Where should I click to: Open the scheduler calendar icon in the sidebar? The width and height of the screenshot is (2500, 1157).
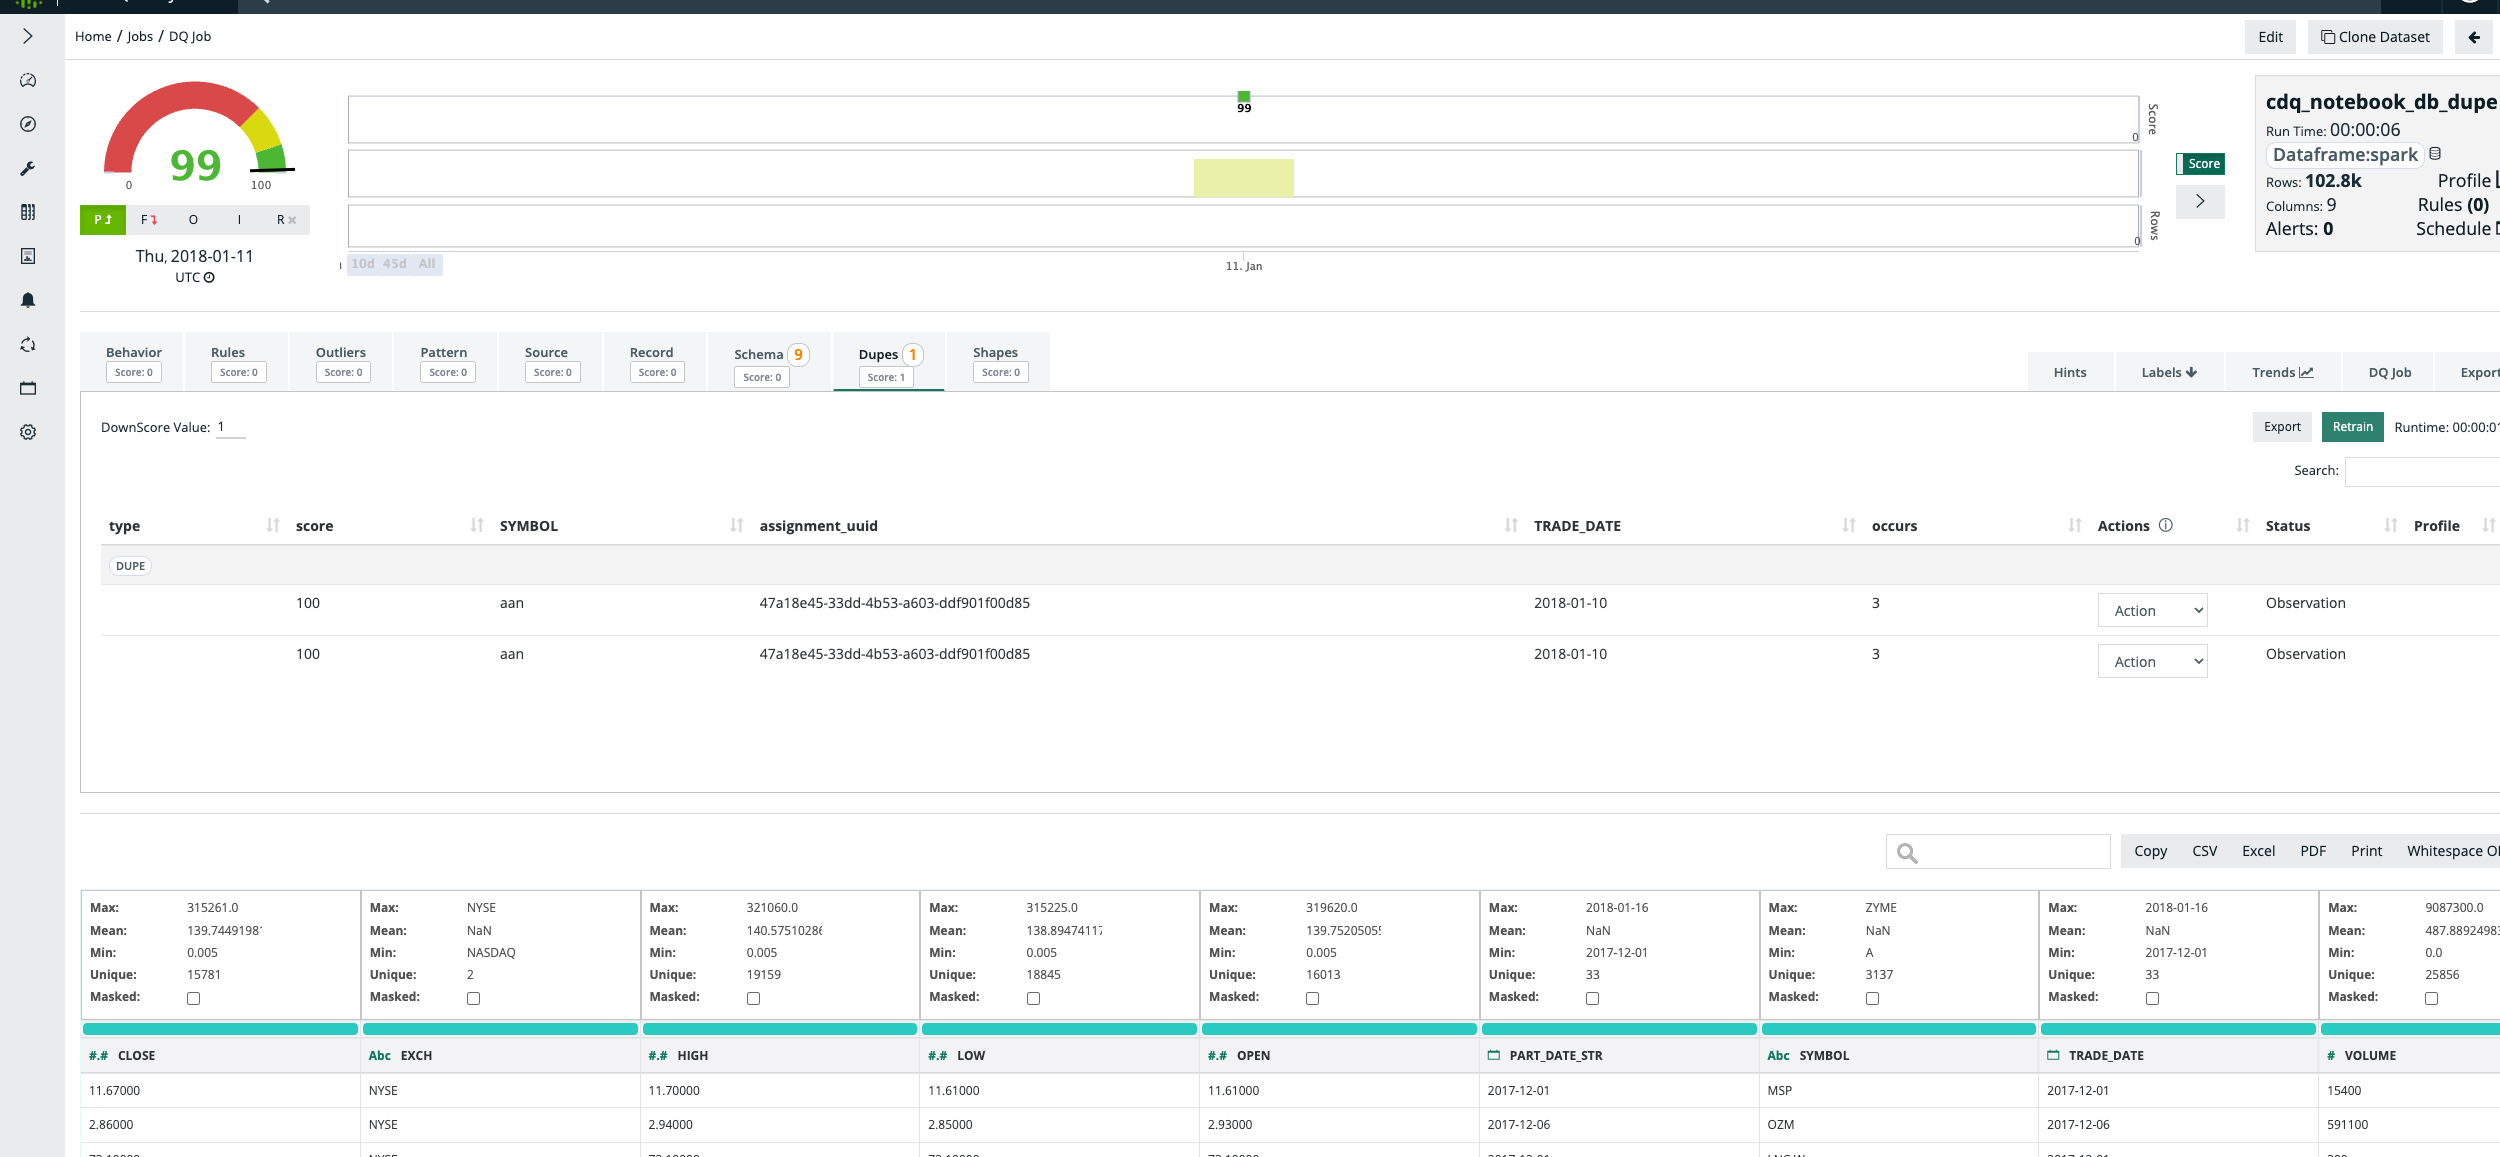[x=28, y=388]
